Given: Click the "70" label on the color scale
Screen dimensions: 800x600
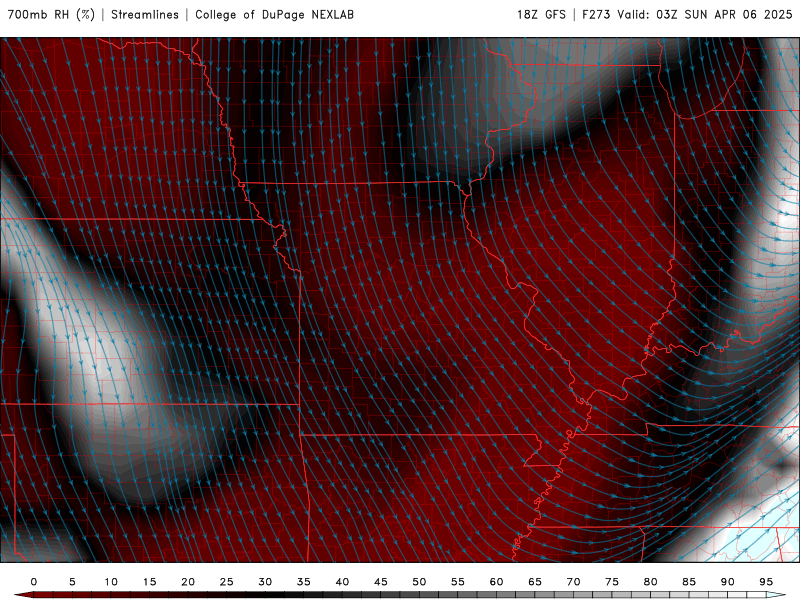Looking at the screenshot, I should pos(573,582).
